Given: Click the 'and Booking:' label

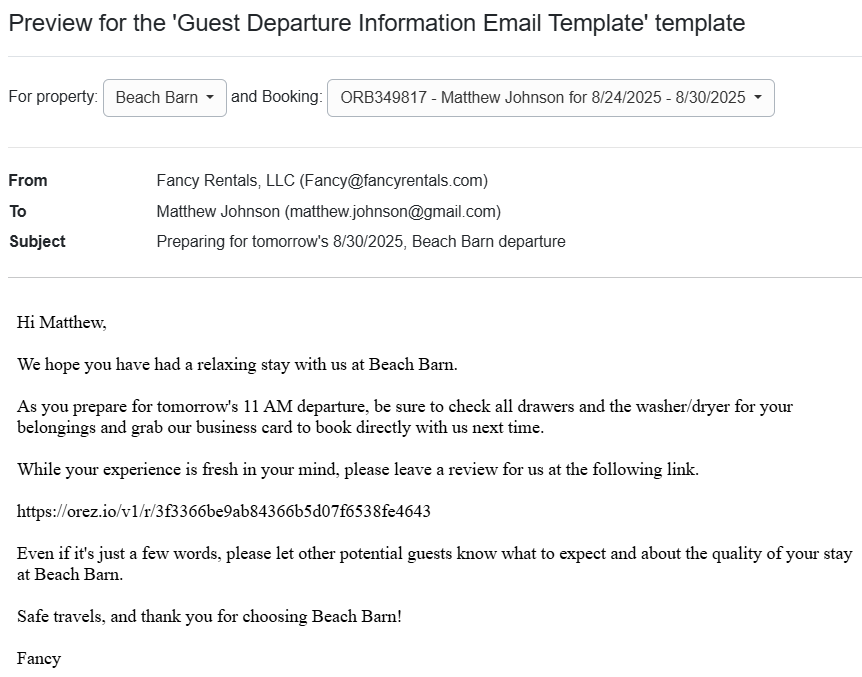Looking at the screenshot, I should (x=277, y=97).
